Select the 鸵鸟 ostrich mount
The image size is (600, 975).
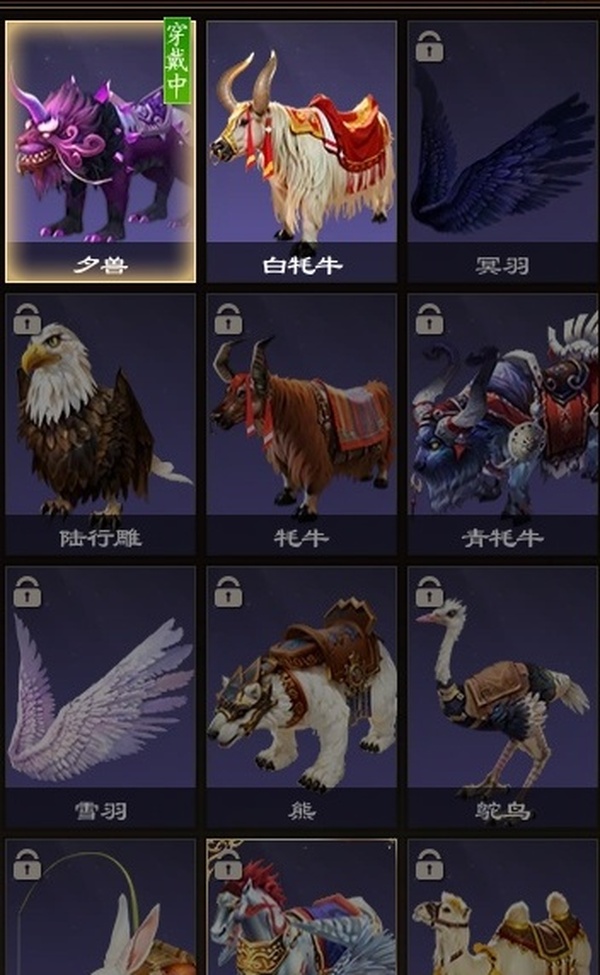pyautogui.click(x=502, y=696)
